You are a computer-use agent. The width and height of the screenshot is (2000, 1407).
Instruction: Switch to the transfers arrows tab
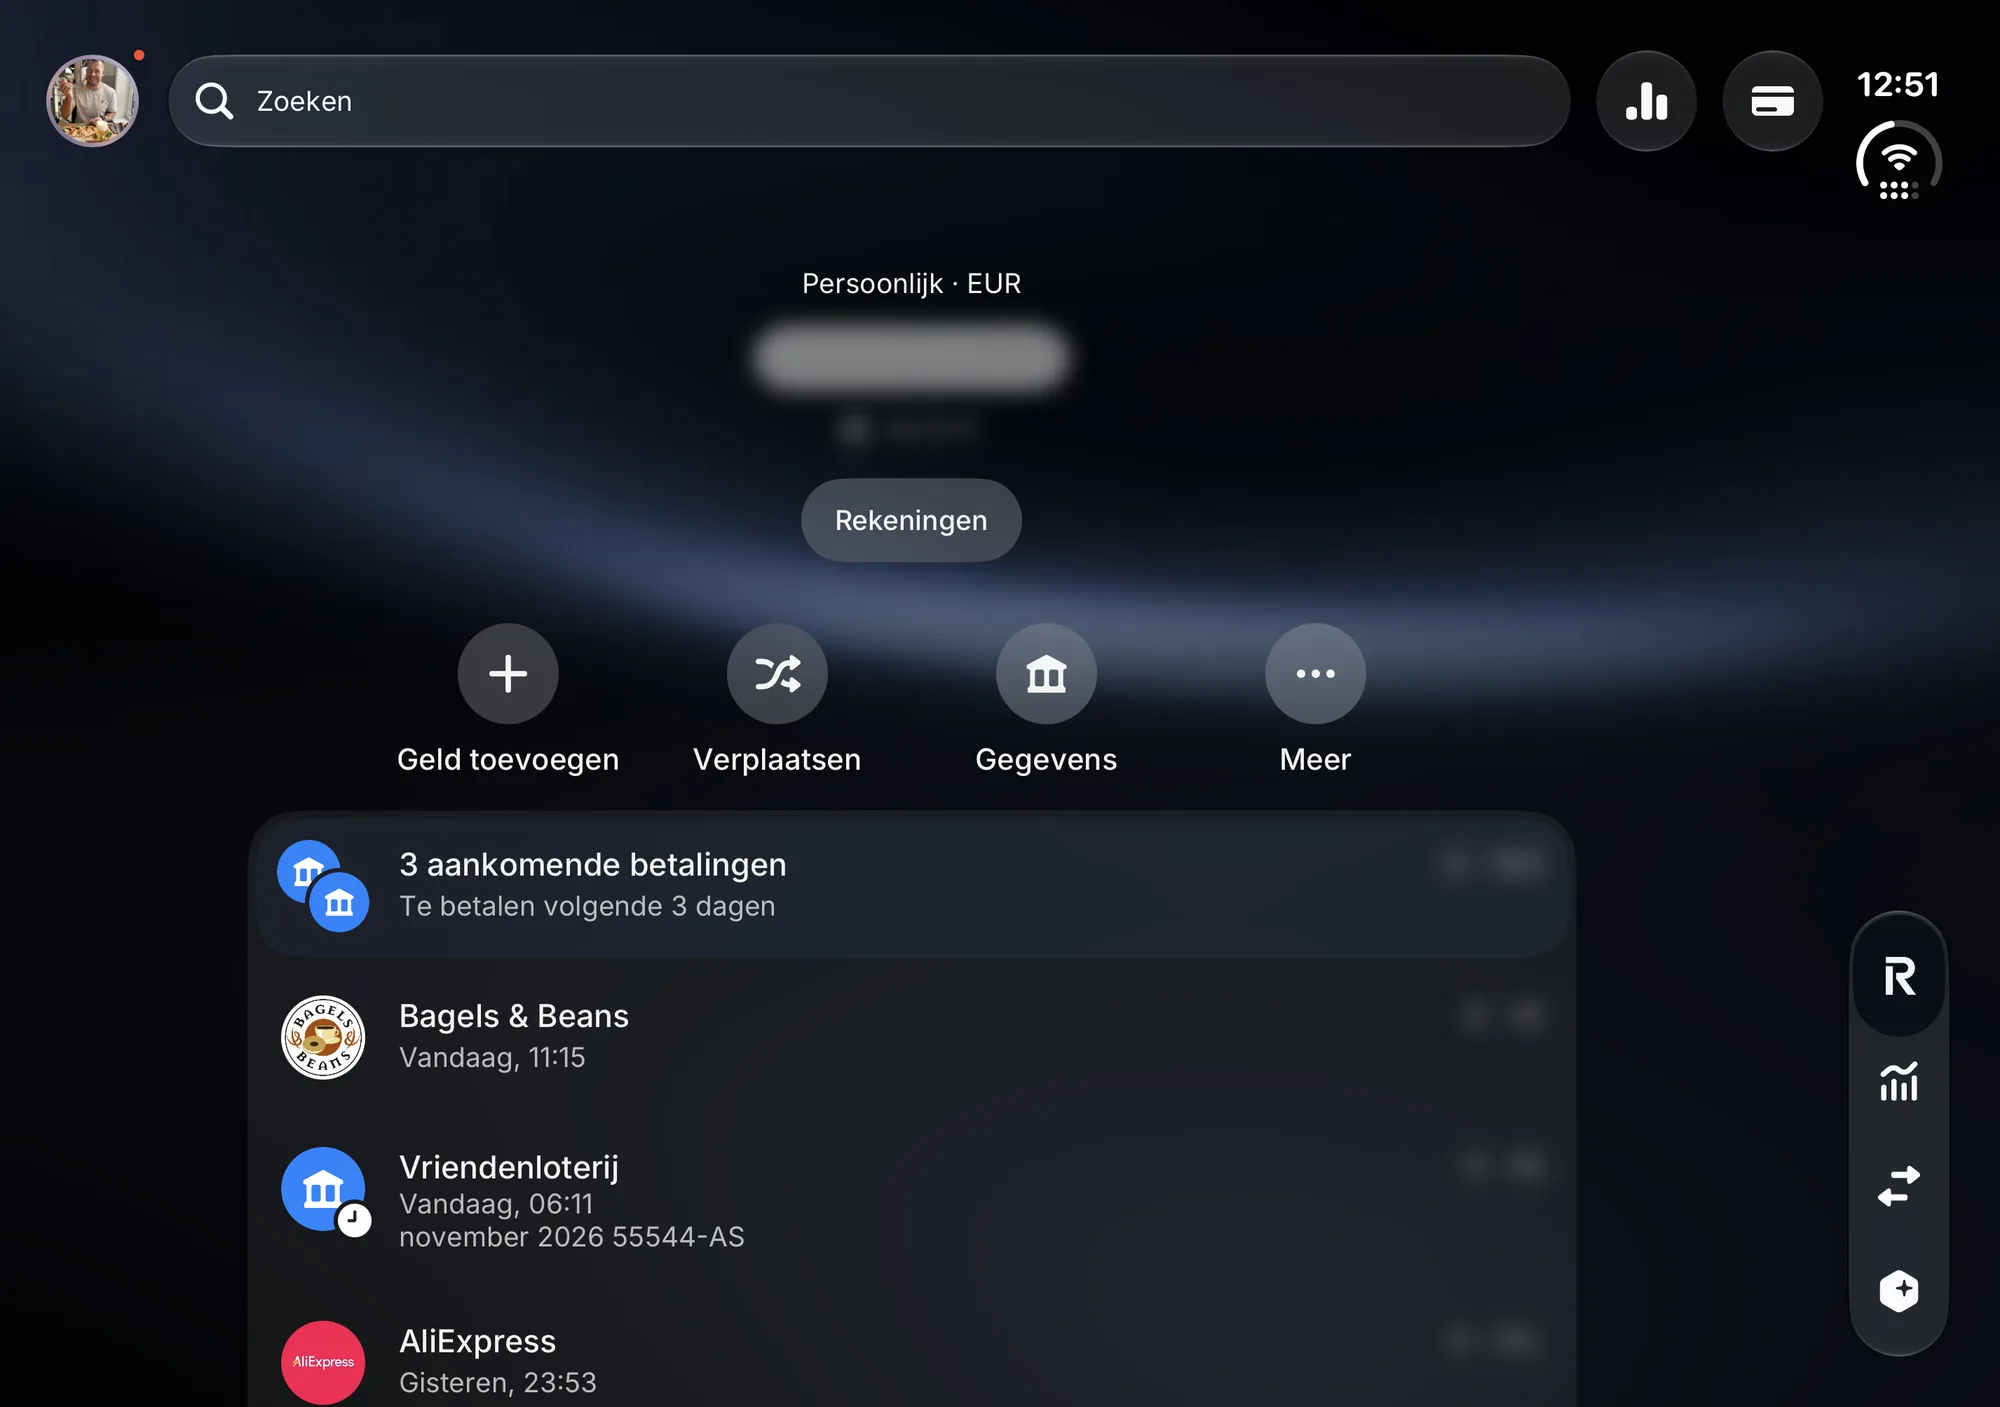[1899, 1186]
